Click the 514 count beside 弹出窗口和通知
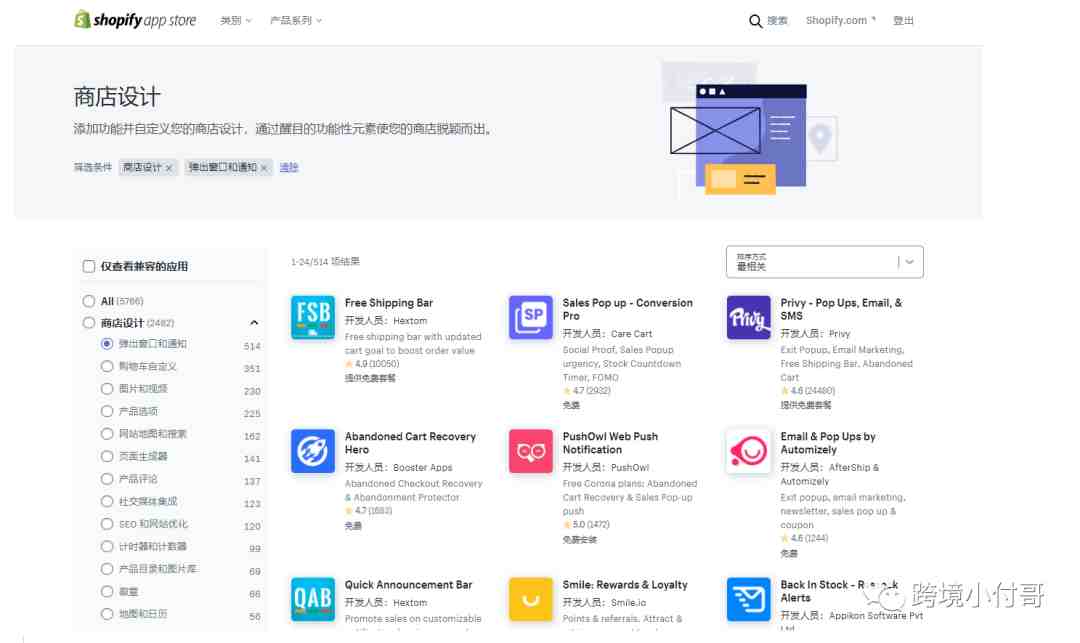The image size is (1080, 643). [x=252, y=346]
